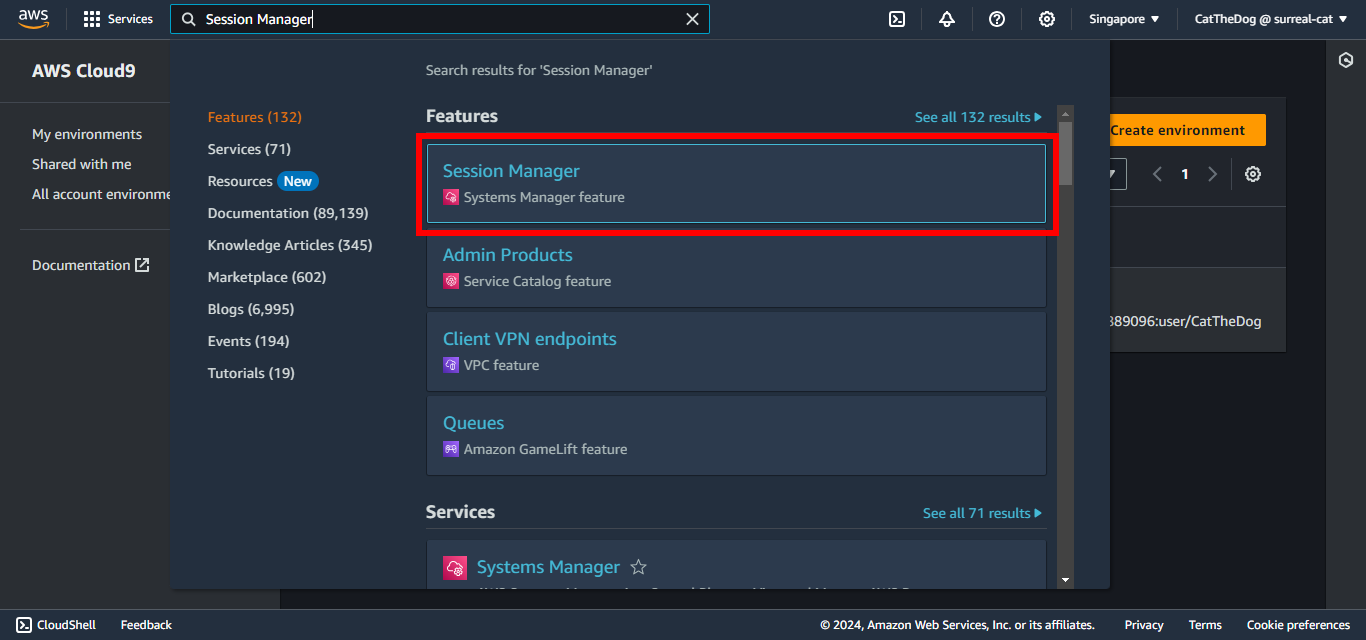
Task: Clear the search box text
Action: pyautogui.click(x=692, y=19)
